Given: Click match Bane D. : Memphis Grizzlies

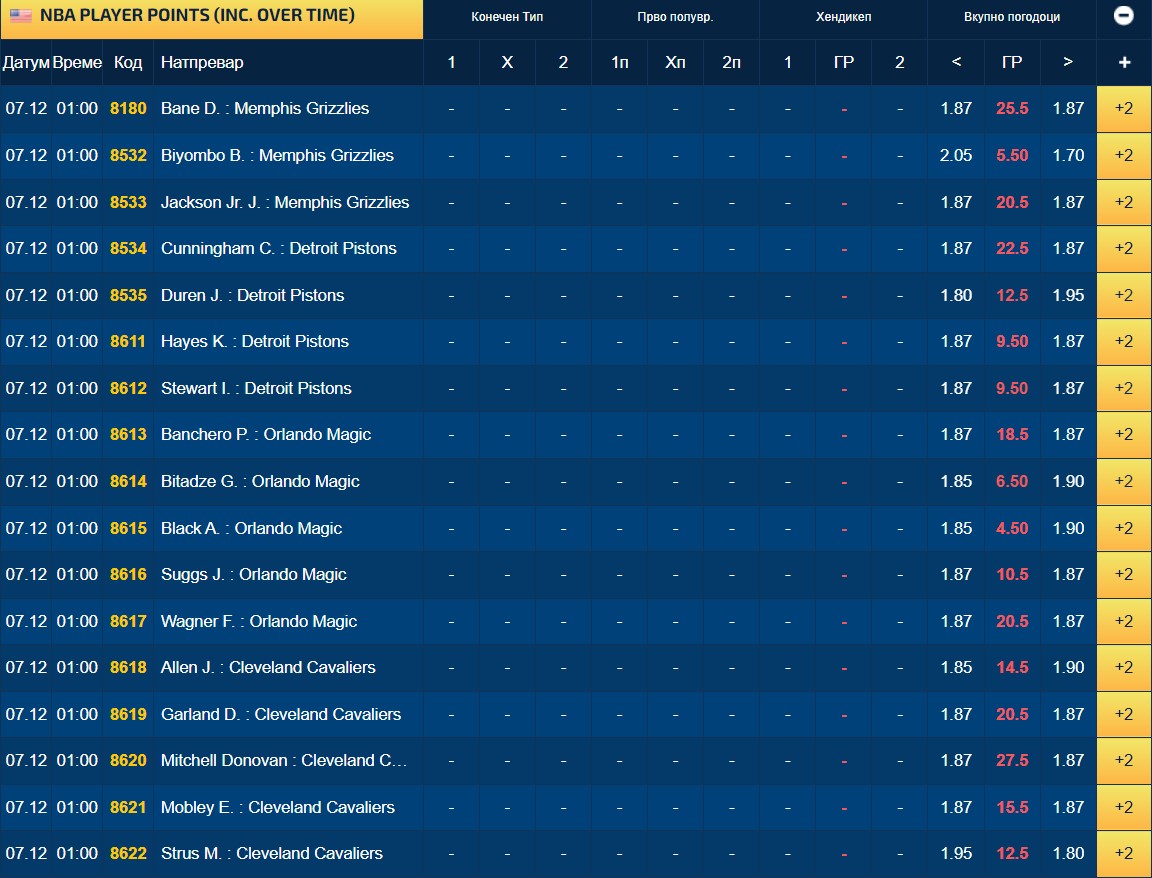Looking at the screenshot, I should [265, 109].
